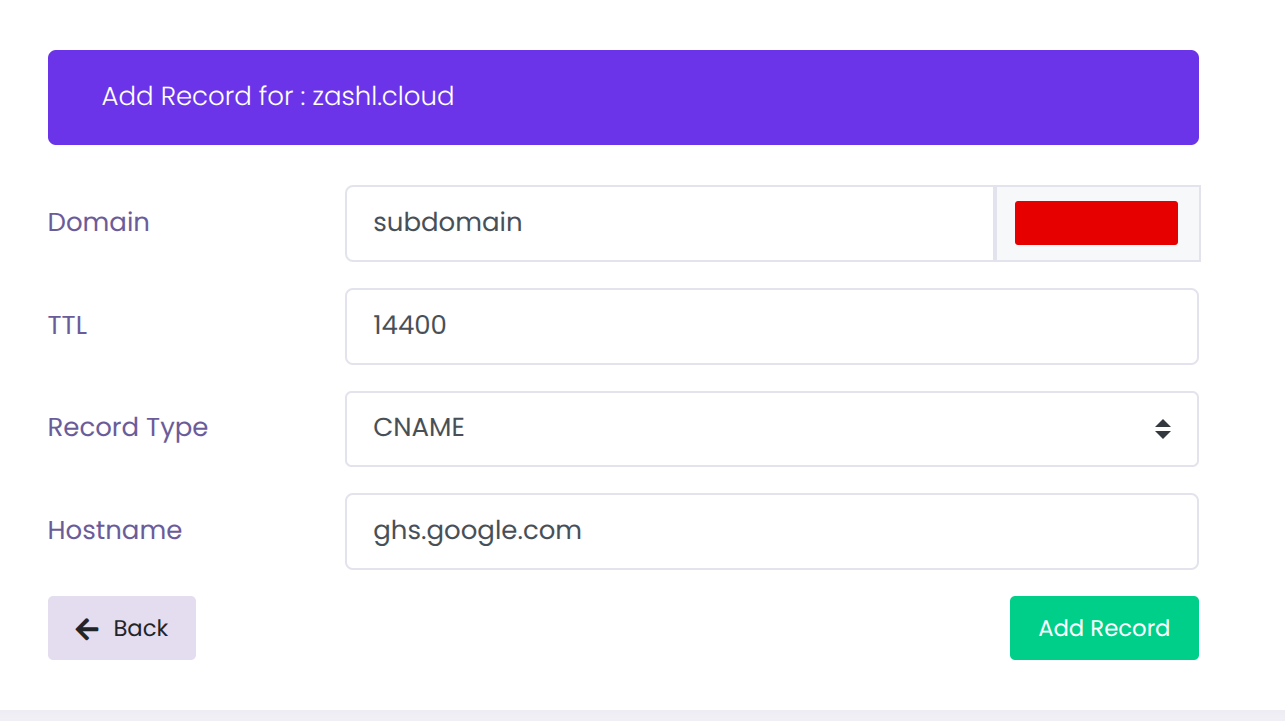
Task: Go back using the Back button
Action: pyautogui.click(x=122, y=628)
